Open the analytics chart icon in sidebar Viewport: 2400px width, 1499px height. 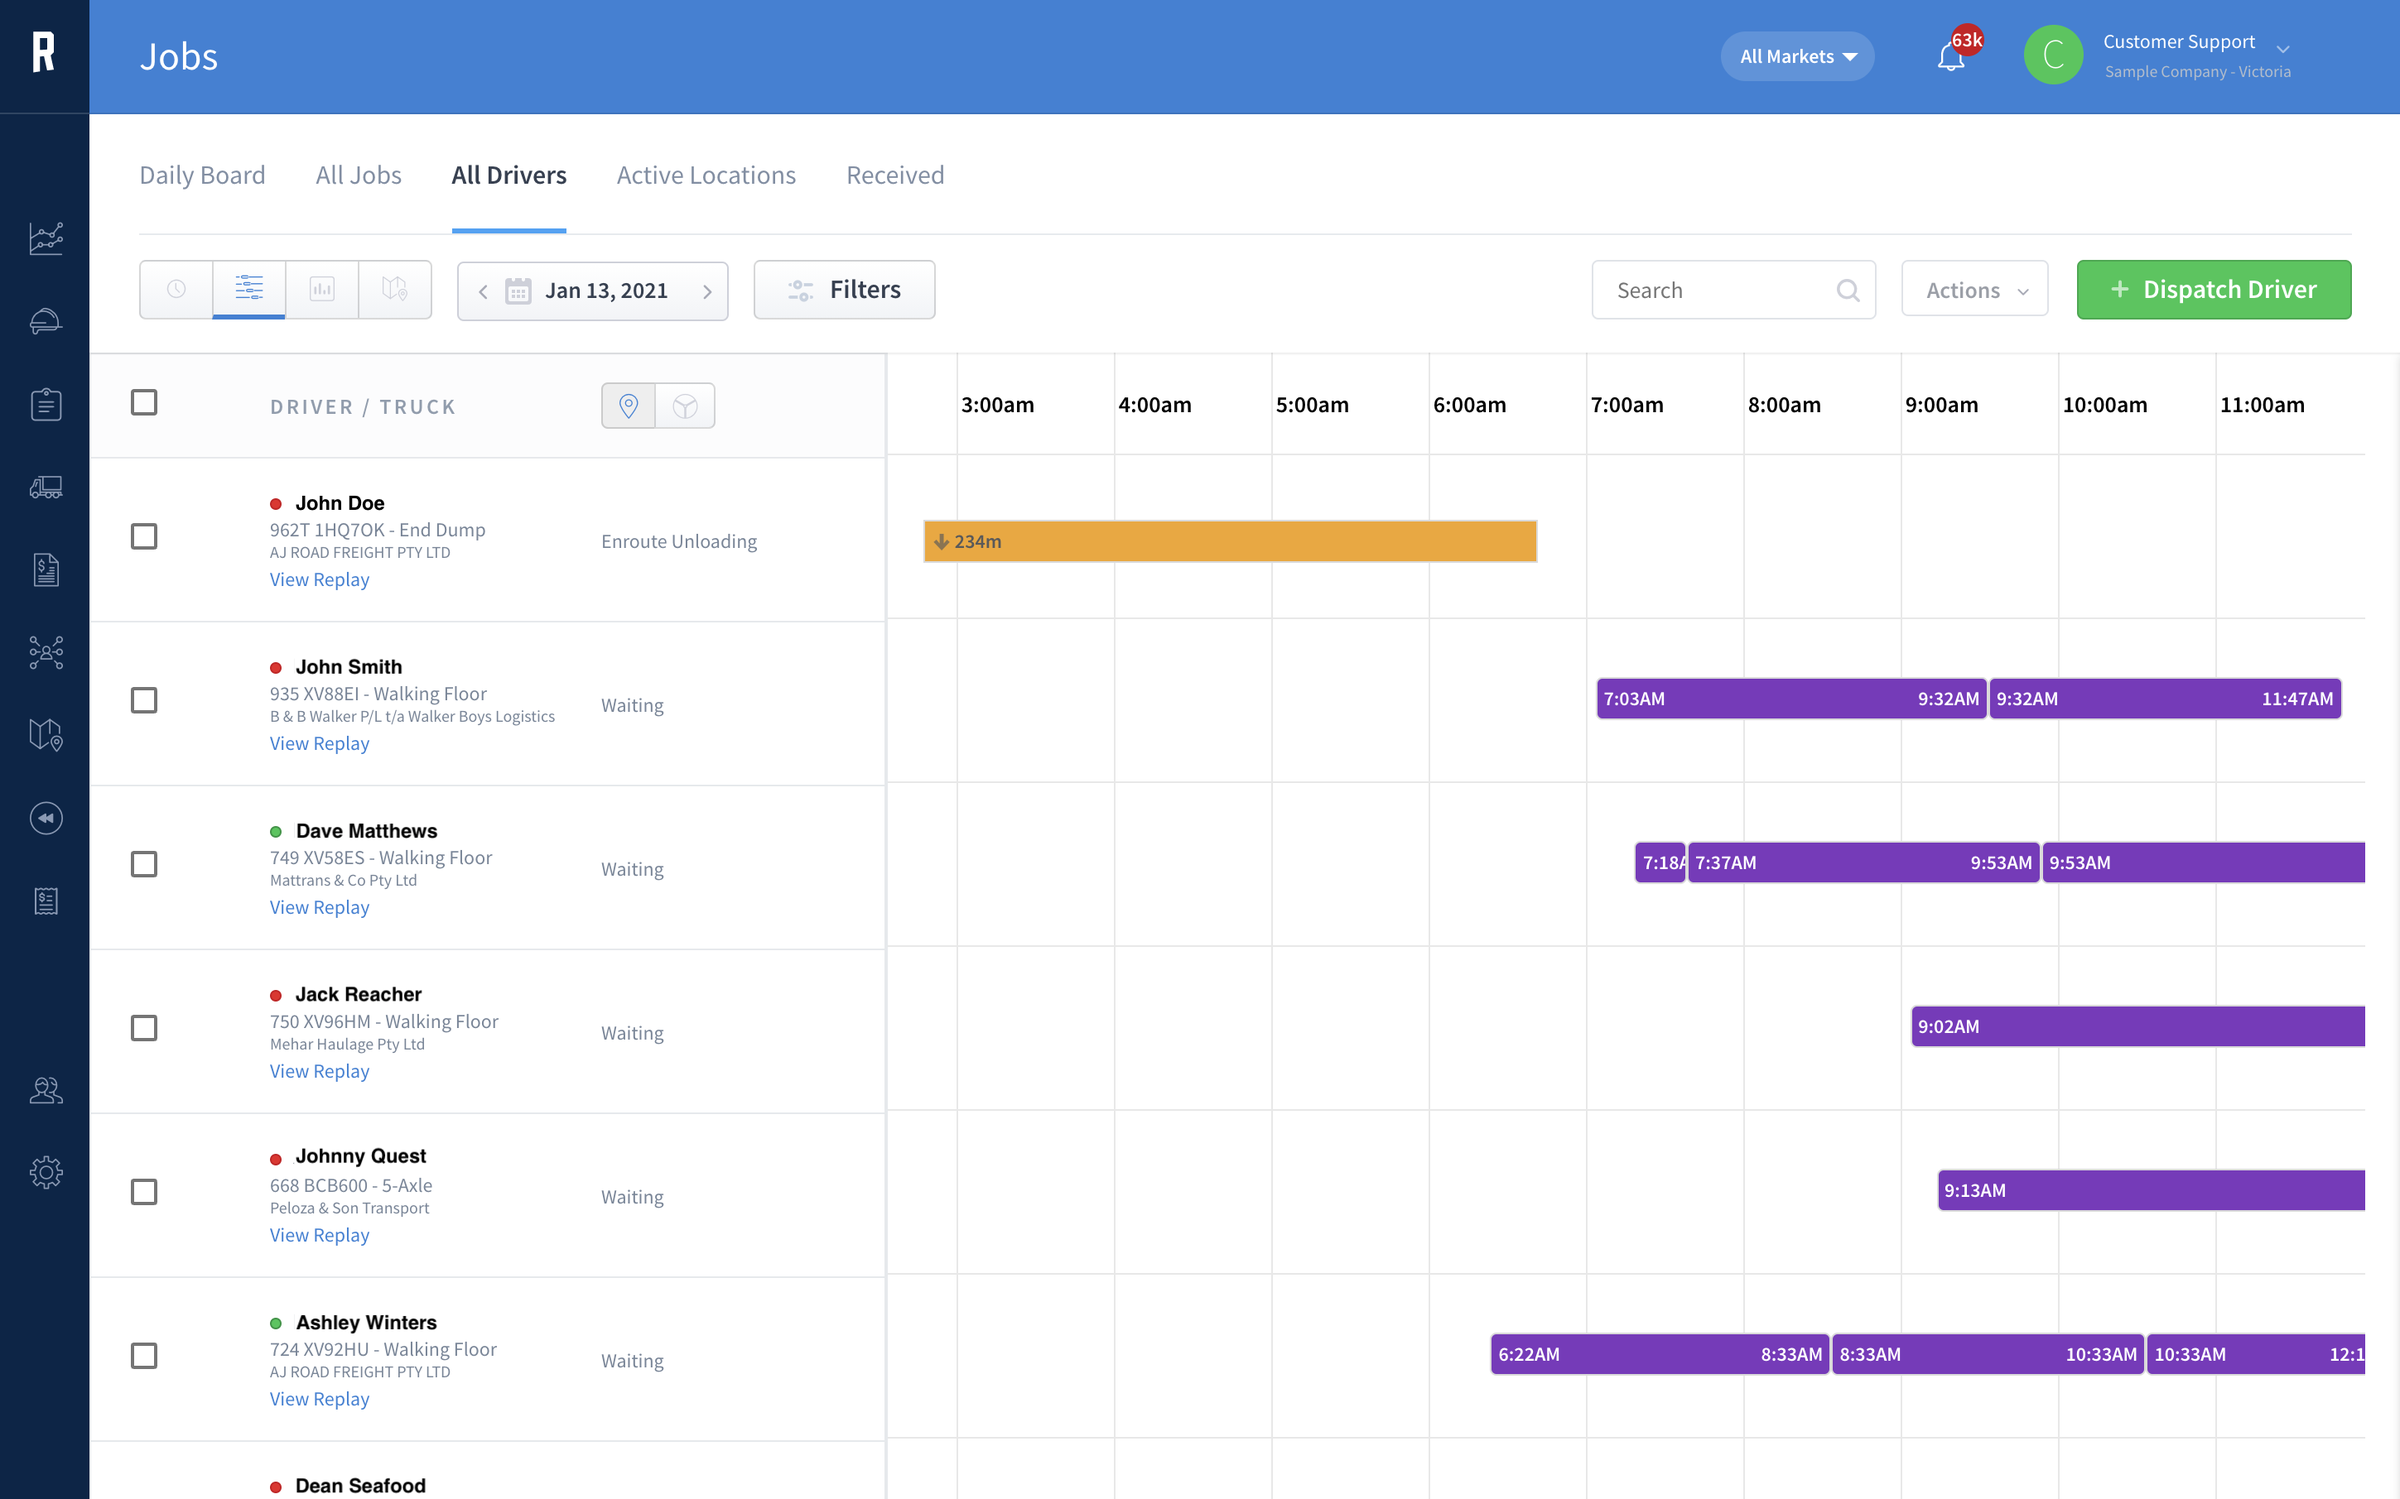(46, 238)
